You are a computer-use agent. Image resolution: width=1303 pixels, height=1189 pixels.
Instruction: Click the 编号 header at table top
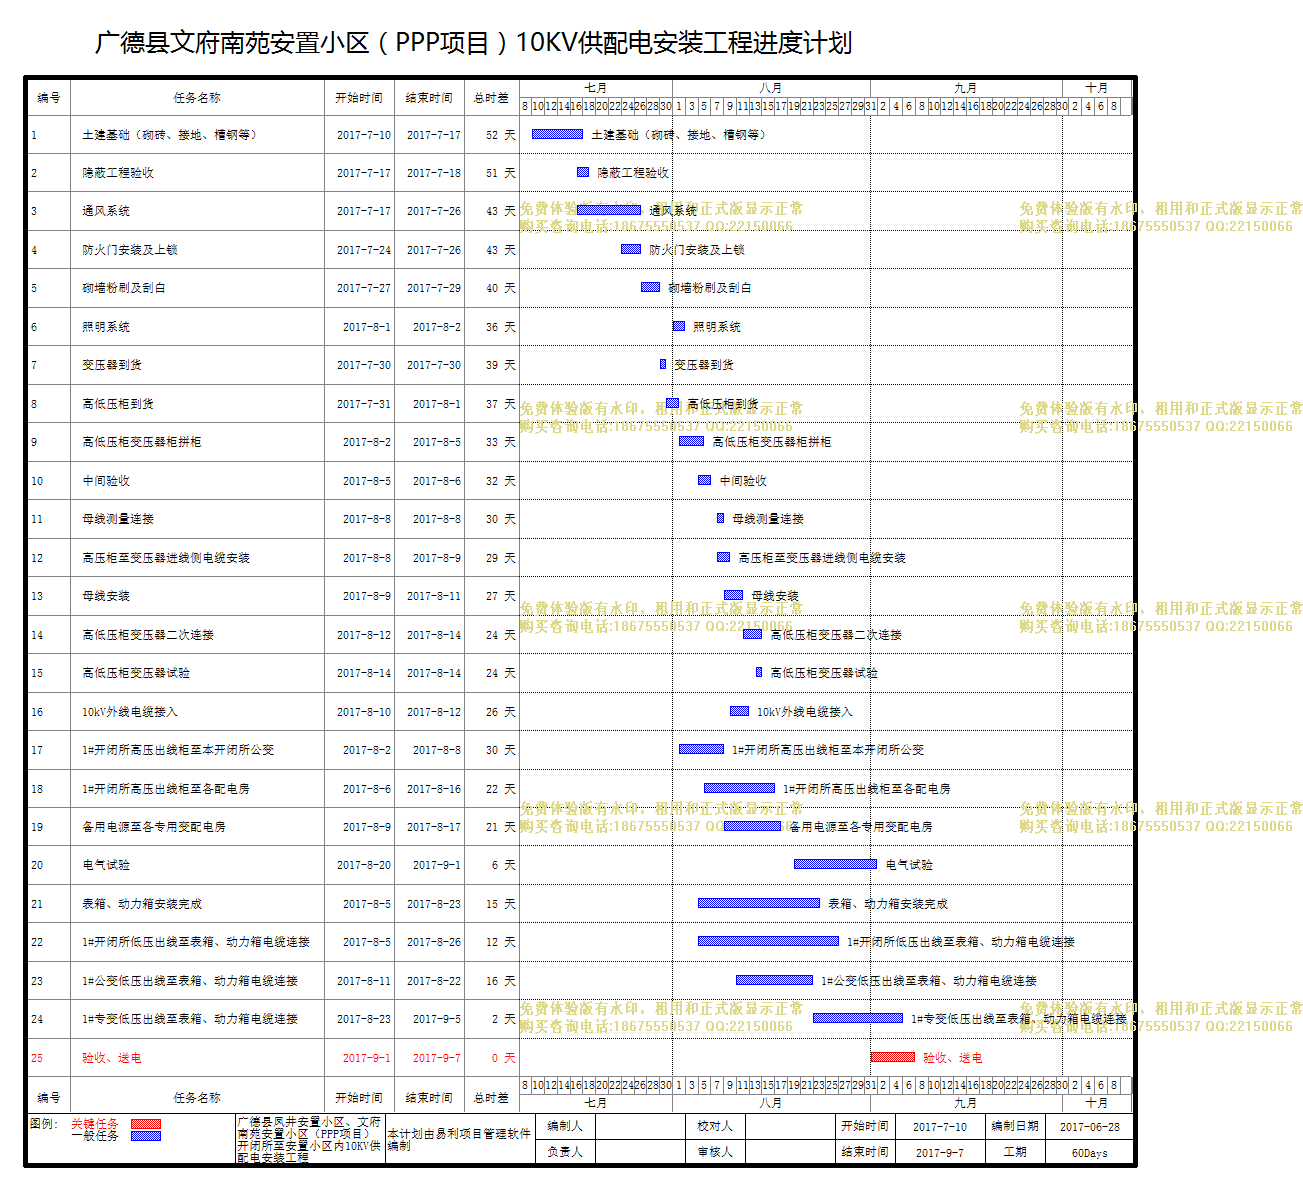pyautogui.click(x=49, y=97)
